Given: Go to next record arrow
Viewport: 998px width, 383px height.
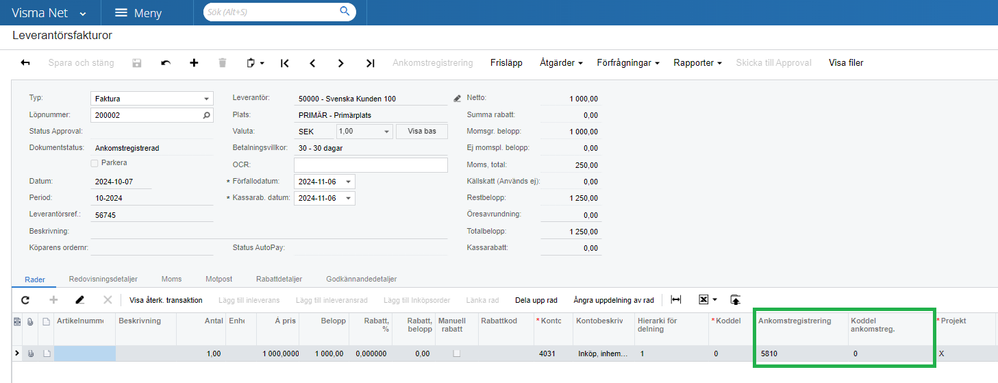Looking at the screenshot, I should [341, 63].
